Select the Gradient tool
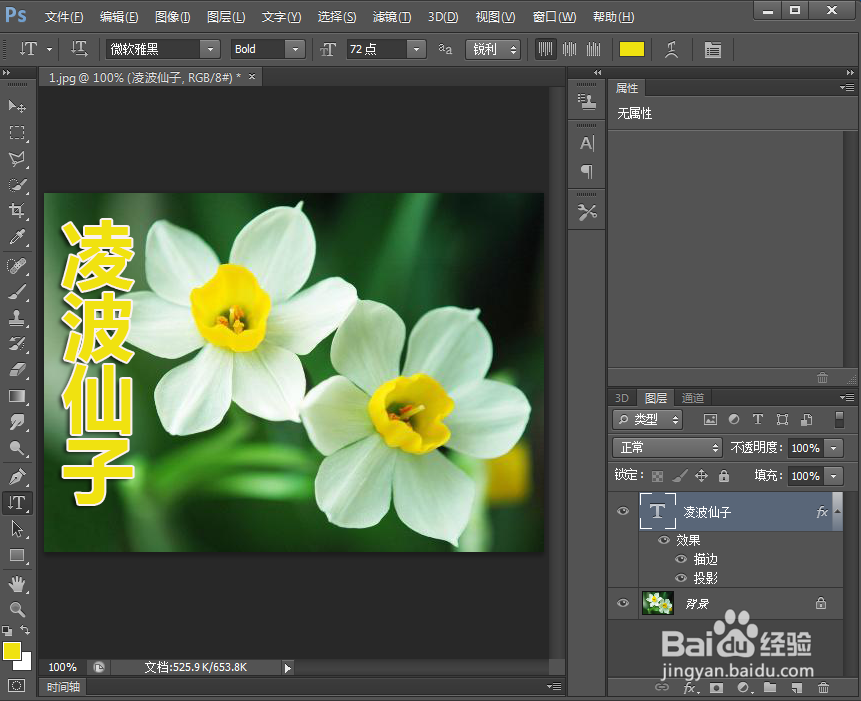Image resolution: width=861 pixels, height=701 pixels. pyautogui.click(x=17, y=396)
